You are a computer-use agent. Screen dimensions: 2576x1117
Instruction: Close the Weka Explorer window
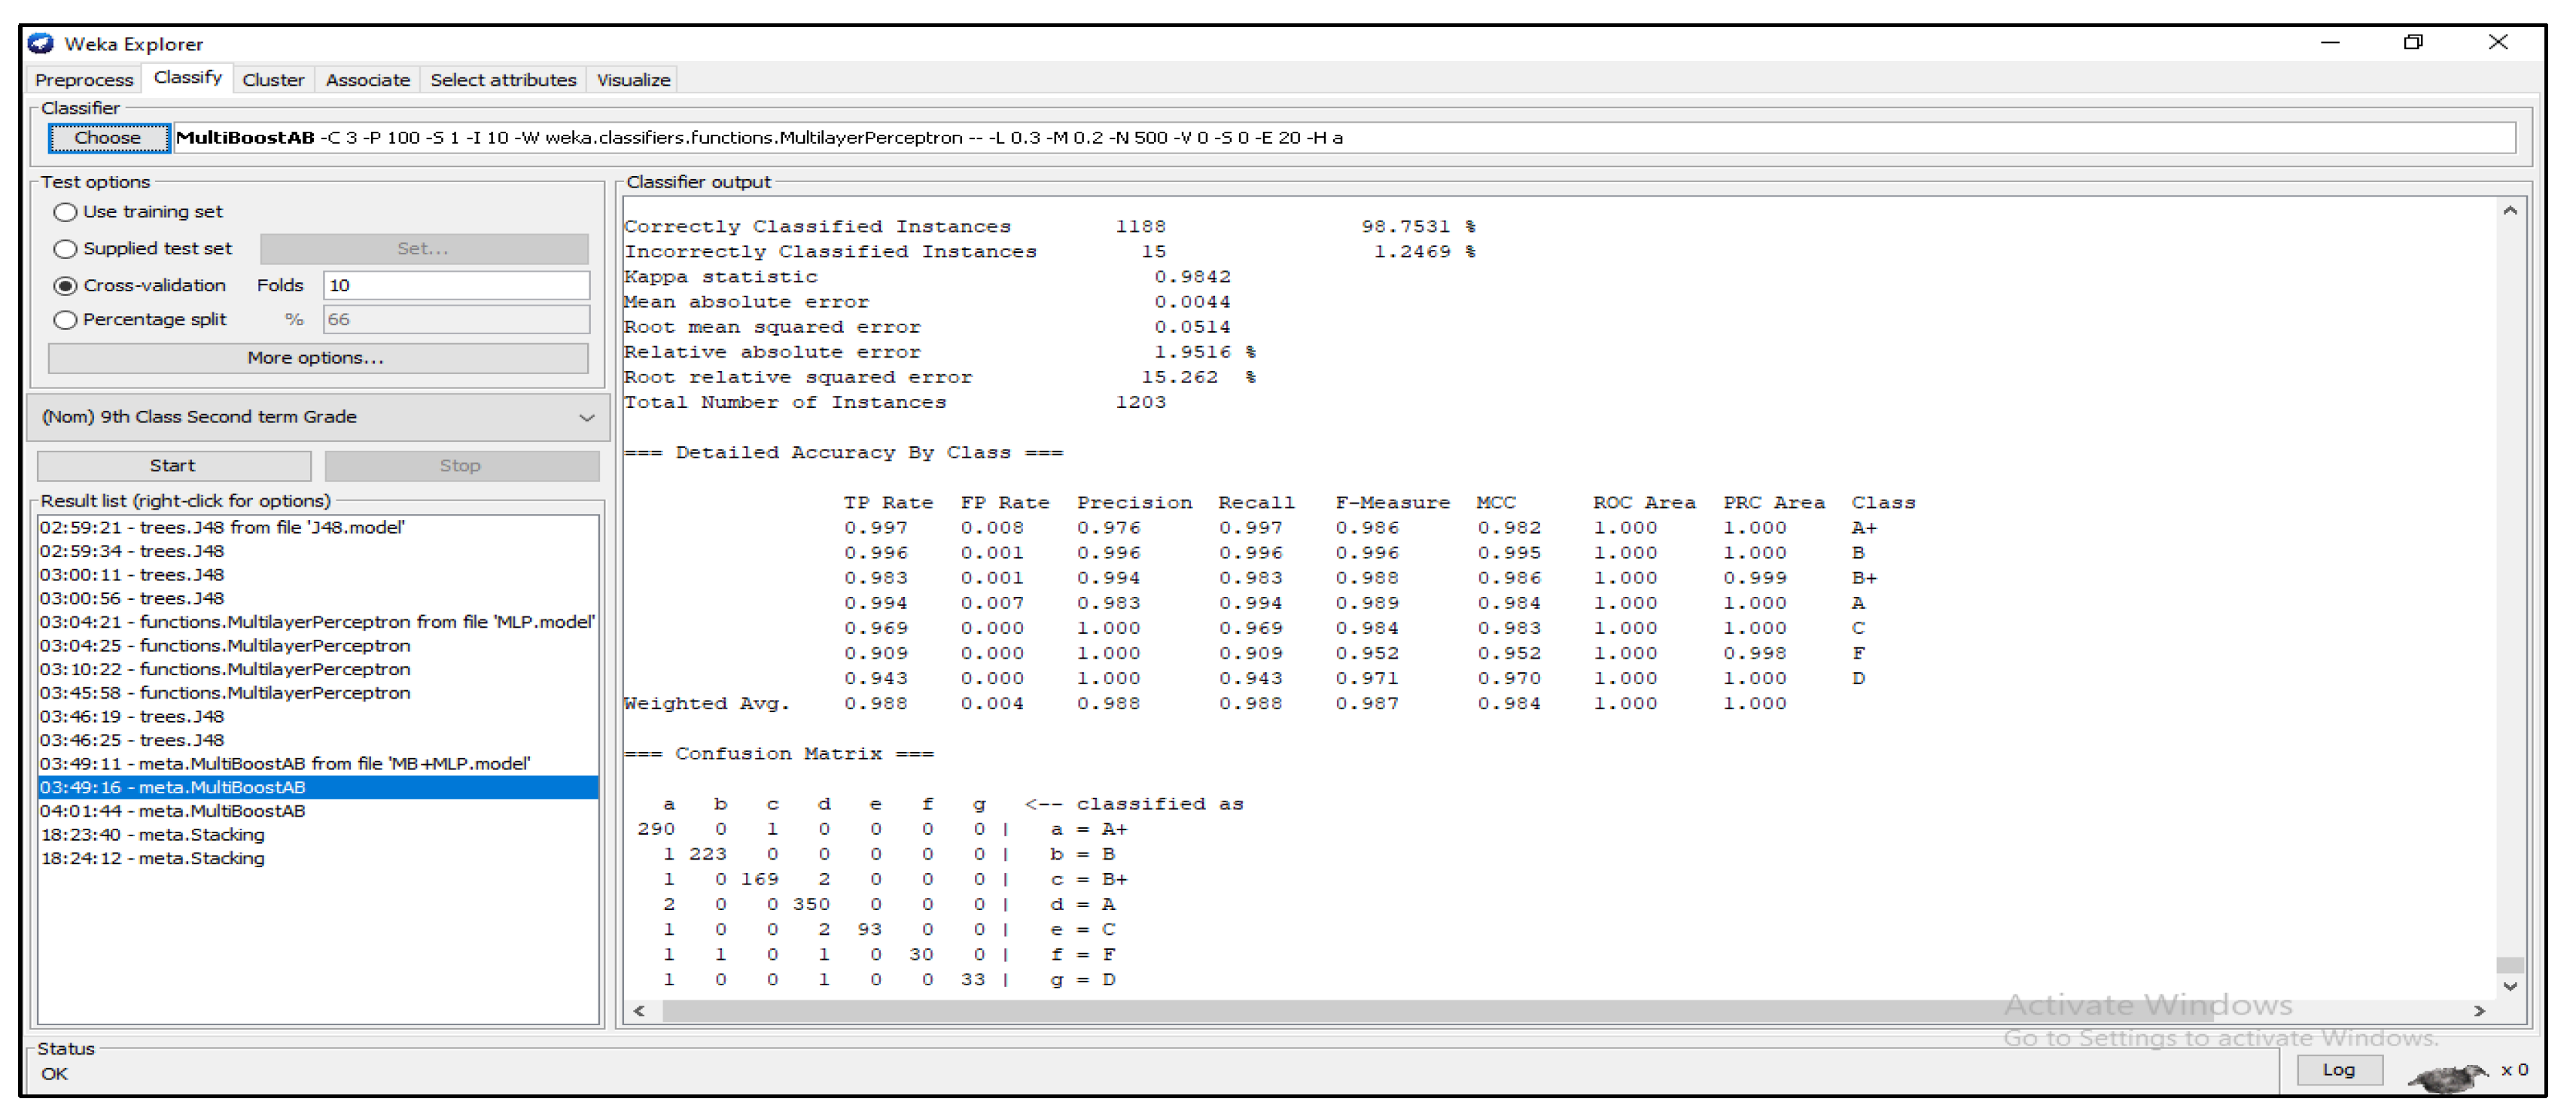point(2498,42)
